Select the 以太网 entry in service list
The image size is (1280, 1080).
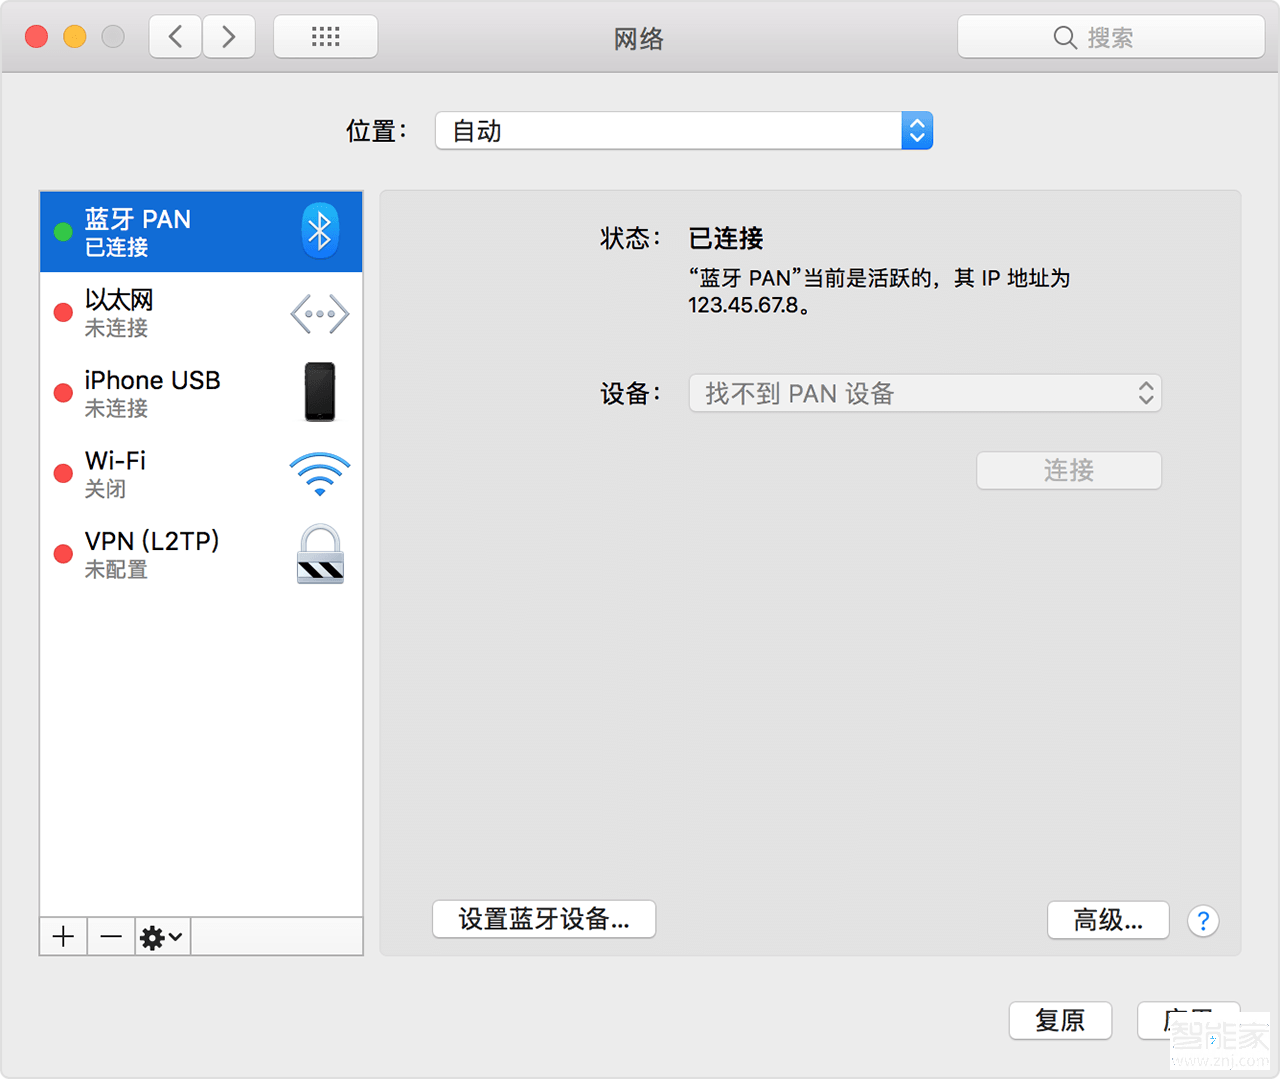click(x=160, y=313)
